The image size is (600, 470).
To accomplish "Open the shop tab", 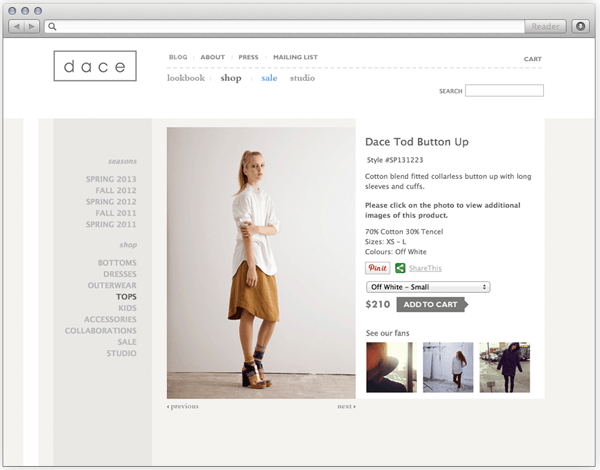I will pyautogui.click(x=231, y=78).
